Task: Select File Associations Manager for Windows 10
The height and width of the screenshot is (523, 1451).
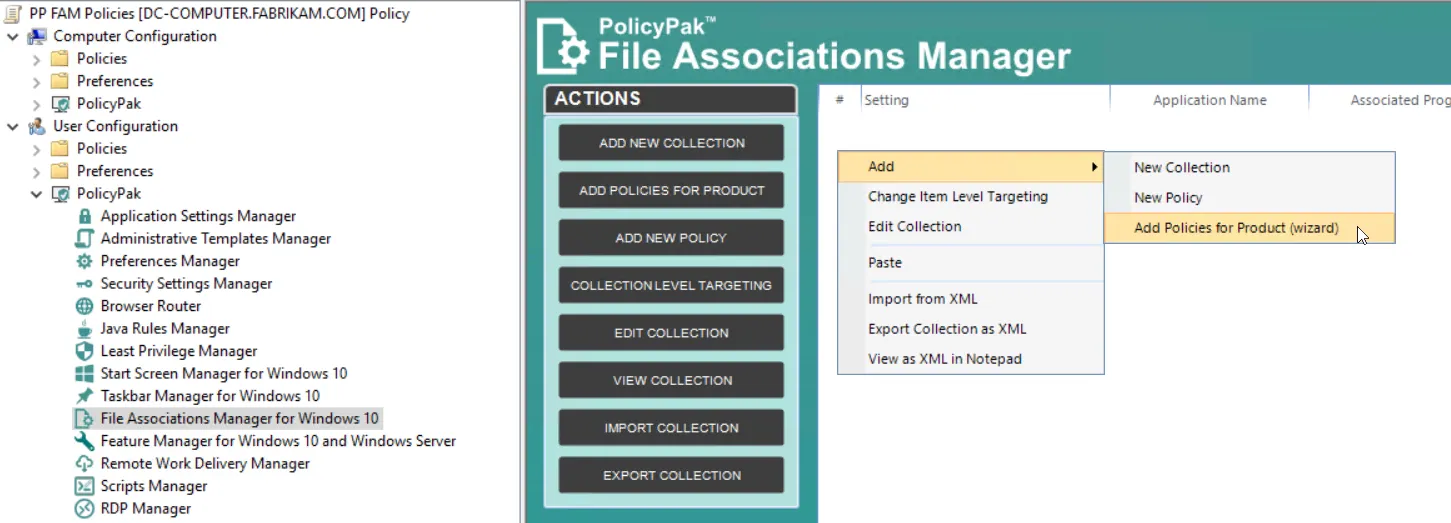Action: [x=240, y=419]
